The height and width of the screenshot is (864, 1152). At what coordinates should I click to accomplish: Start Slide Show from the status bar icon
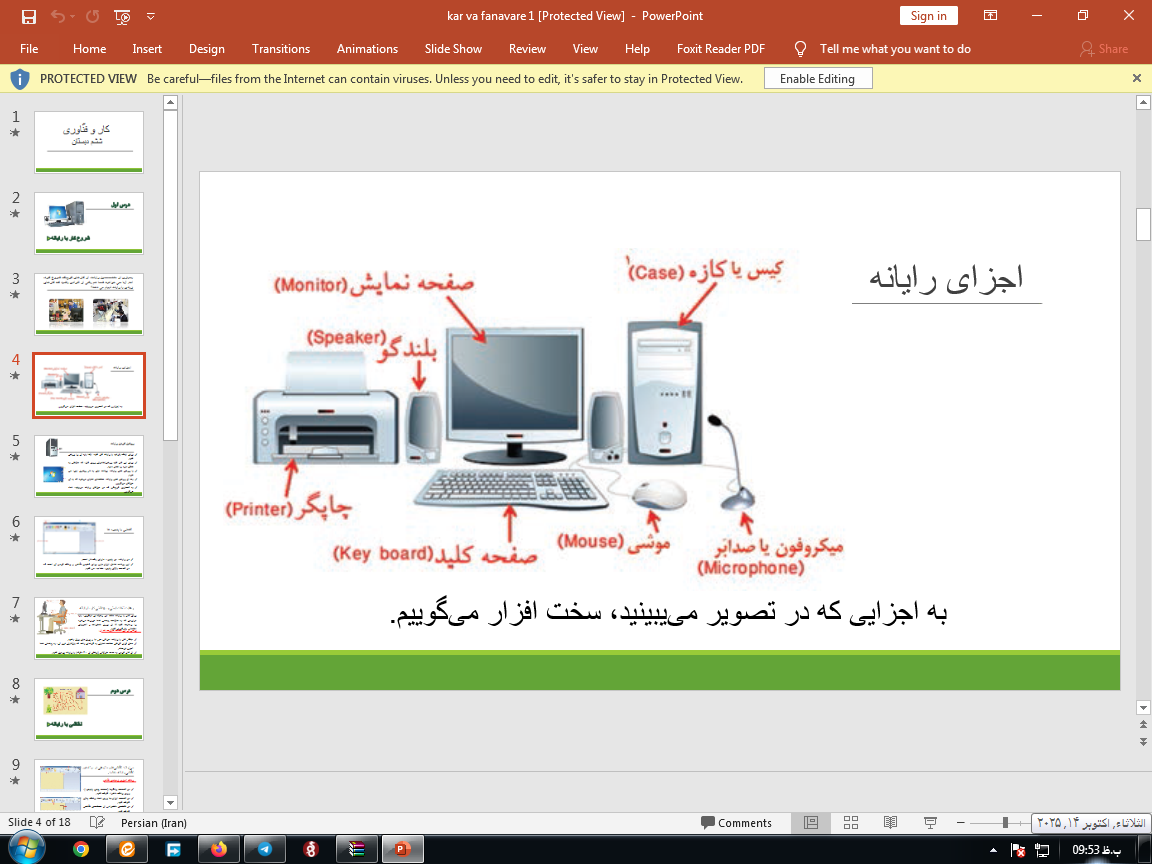pos(930,822)
